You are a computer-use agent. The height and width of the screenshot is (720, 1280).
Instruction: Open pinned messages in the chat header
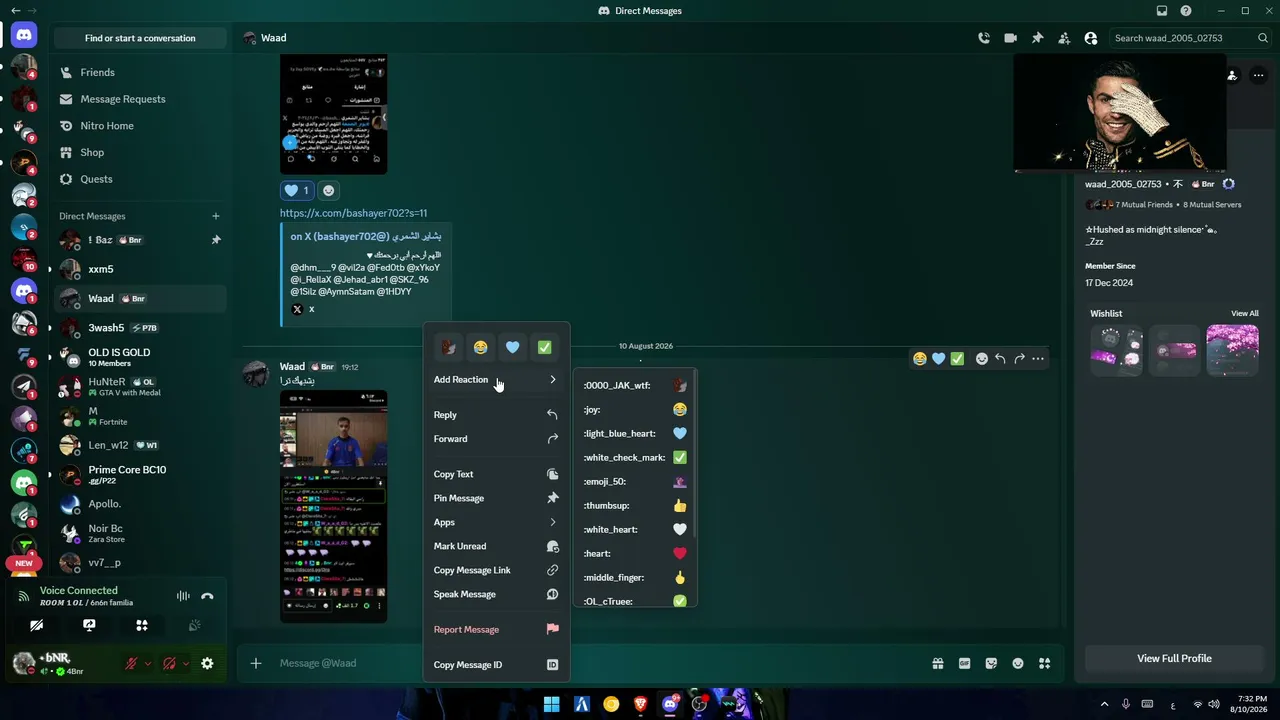[x=1037, y=38]
